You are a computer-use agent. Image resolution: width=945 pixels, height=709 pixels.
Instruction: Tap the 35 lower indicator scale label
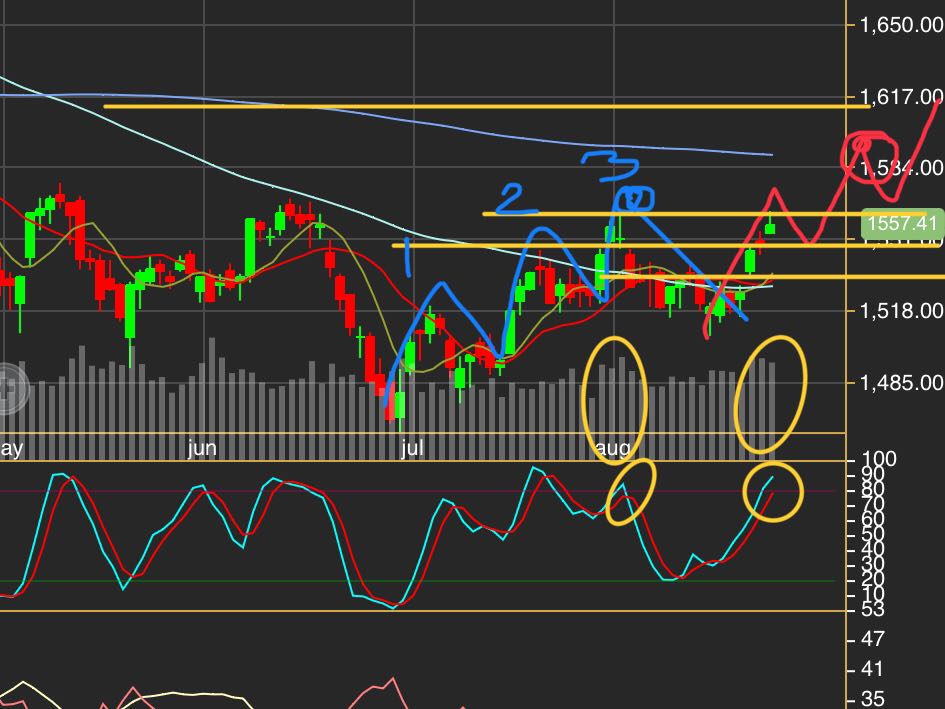pos(872,699)
